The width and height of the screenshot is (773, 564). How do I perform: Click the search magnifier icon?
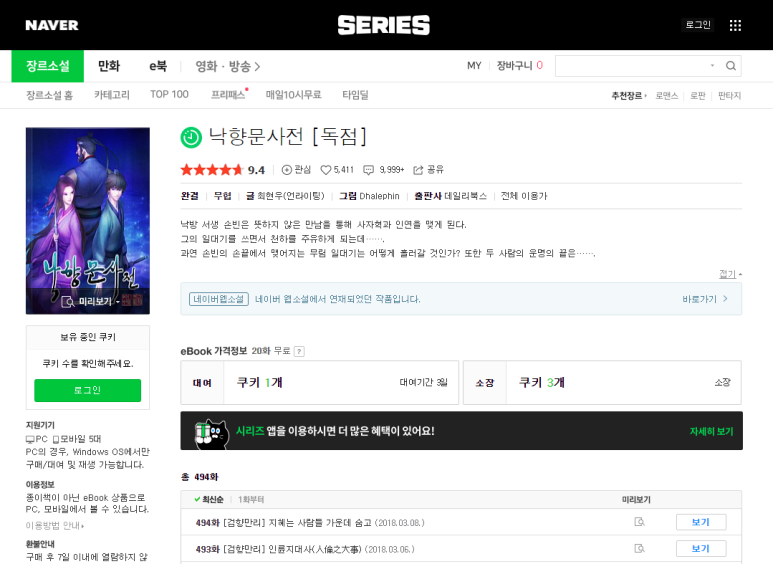[x=731, y=66]
